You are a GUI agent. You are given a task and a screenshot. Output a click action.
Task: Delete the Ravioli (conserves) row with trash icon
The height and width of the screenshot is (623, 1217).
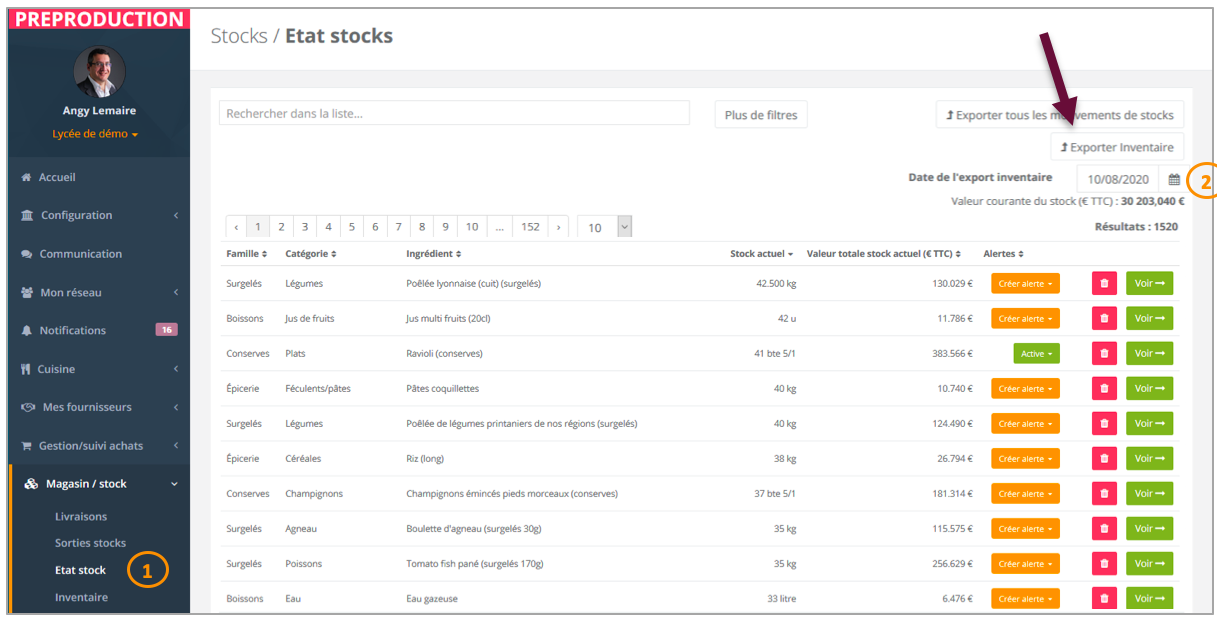pos(1104,354)
